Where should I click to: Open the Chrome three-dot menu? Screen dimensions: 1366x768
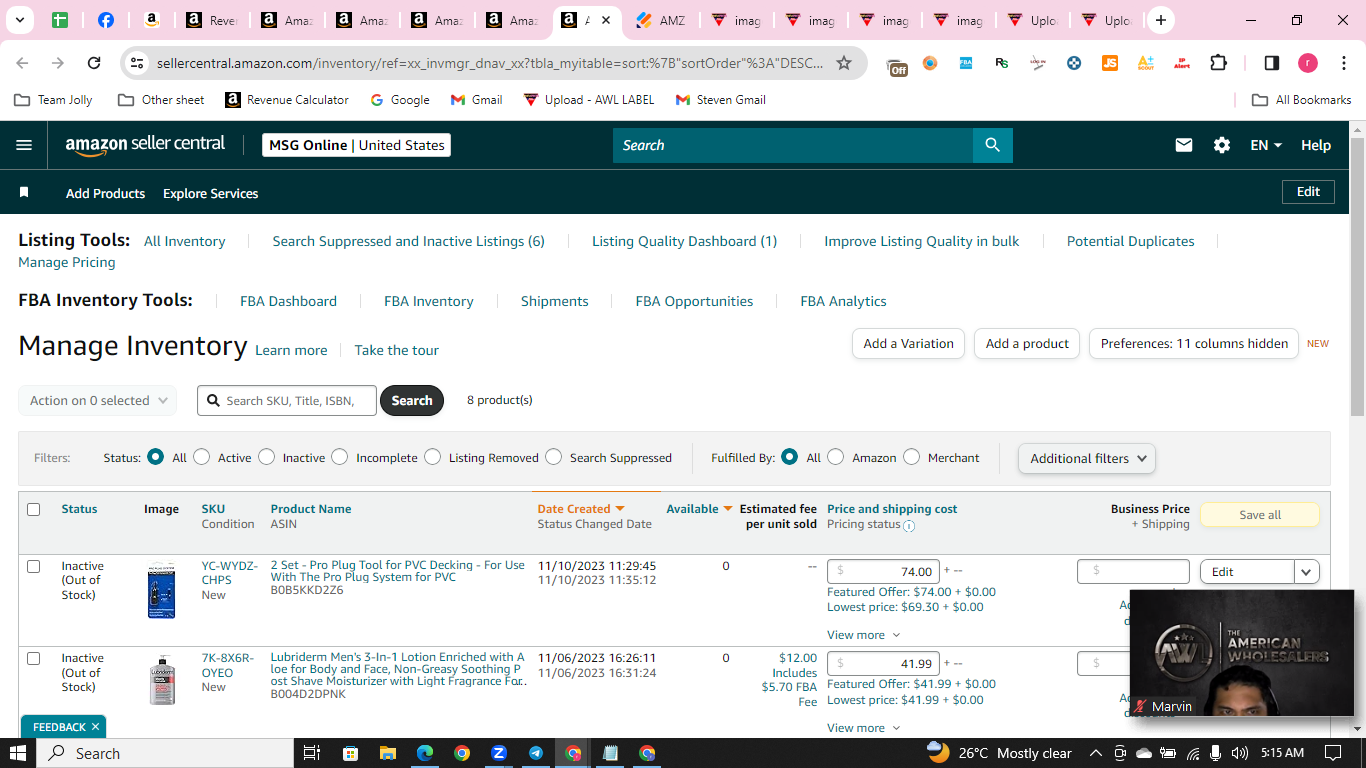(1342, 63)
